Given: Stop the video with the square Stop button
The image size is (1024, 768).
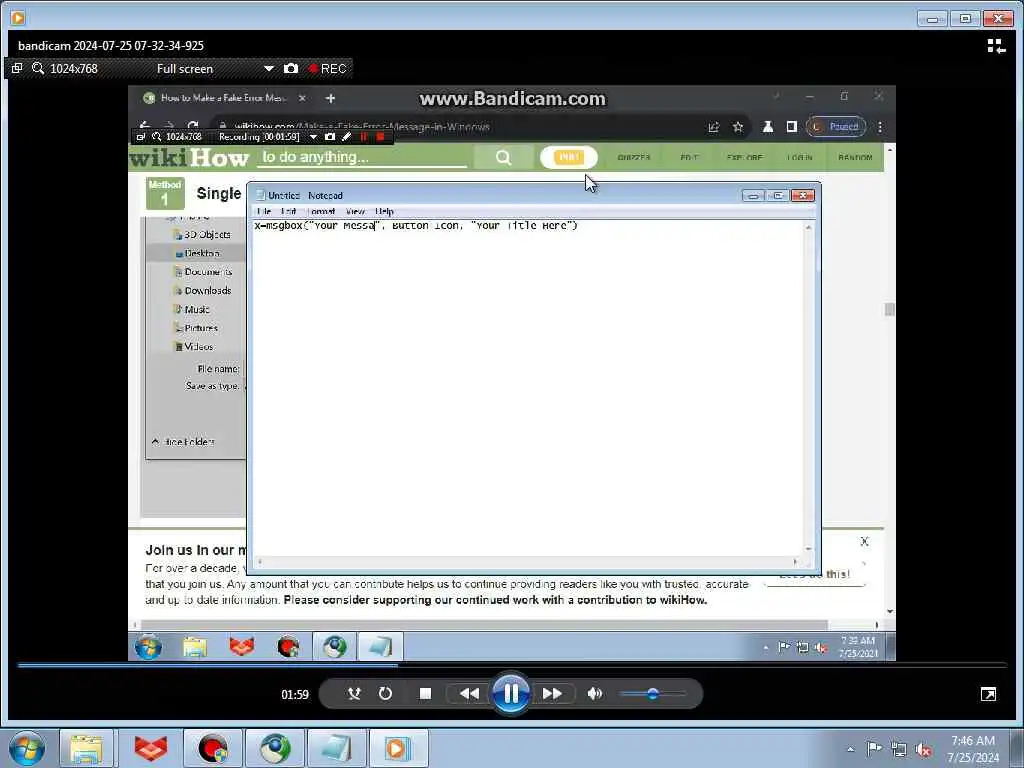Looking at the screenshot, I should [425, 694].
